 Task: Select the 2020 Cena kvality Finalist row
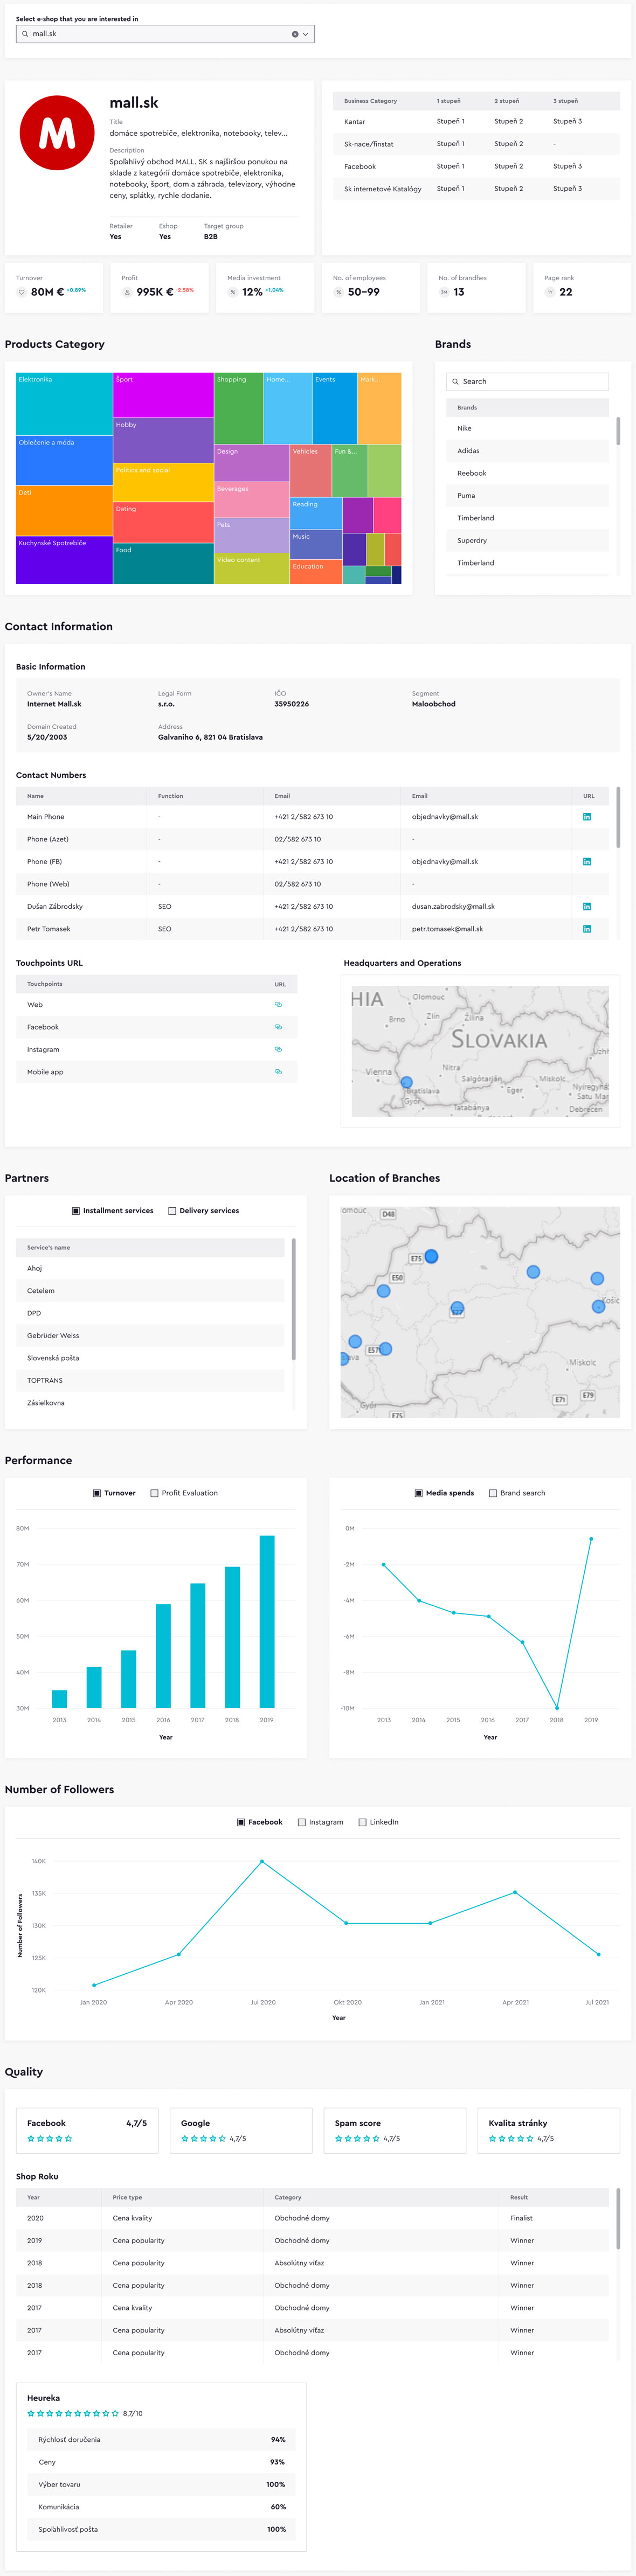tap(312, 2218)
